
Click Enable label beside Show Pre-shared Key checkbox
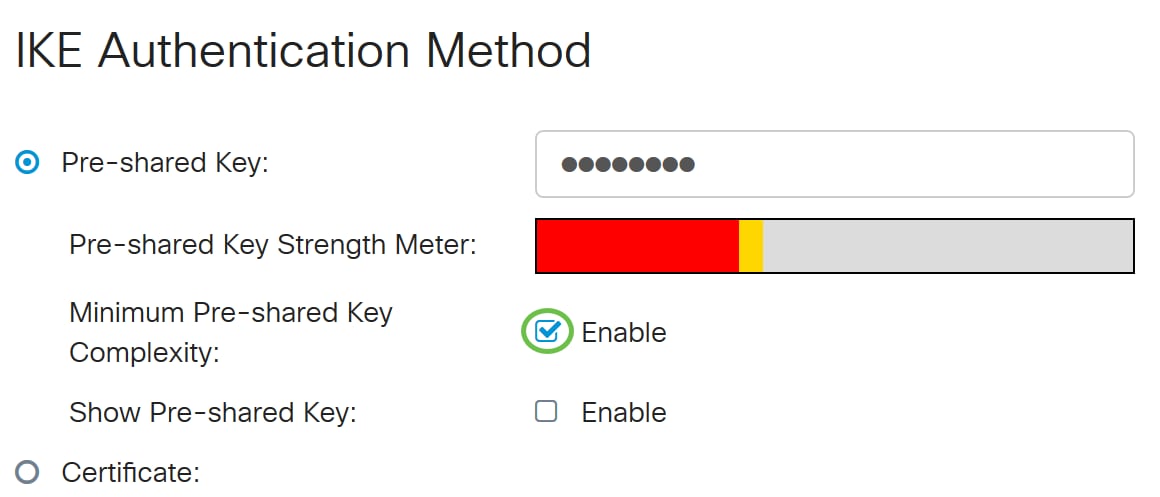tap(624, 412)
